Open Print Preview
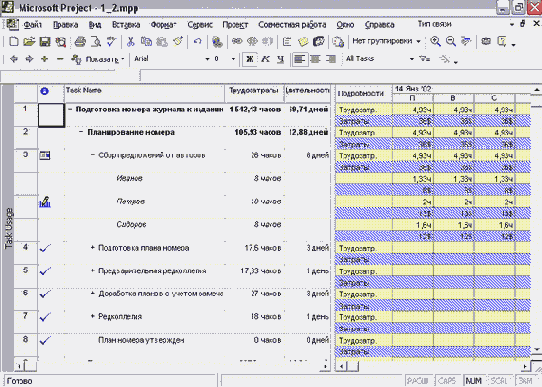 pos(96,42)
